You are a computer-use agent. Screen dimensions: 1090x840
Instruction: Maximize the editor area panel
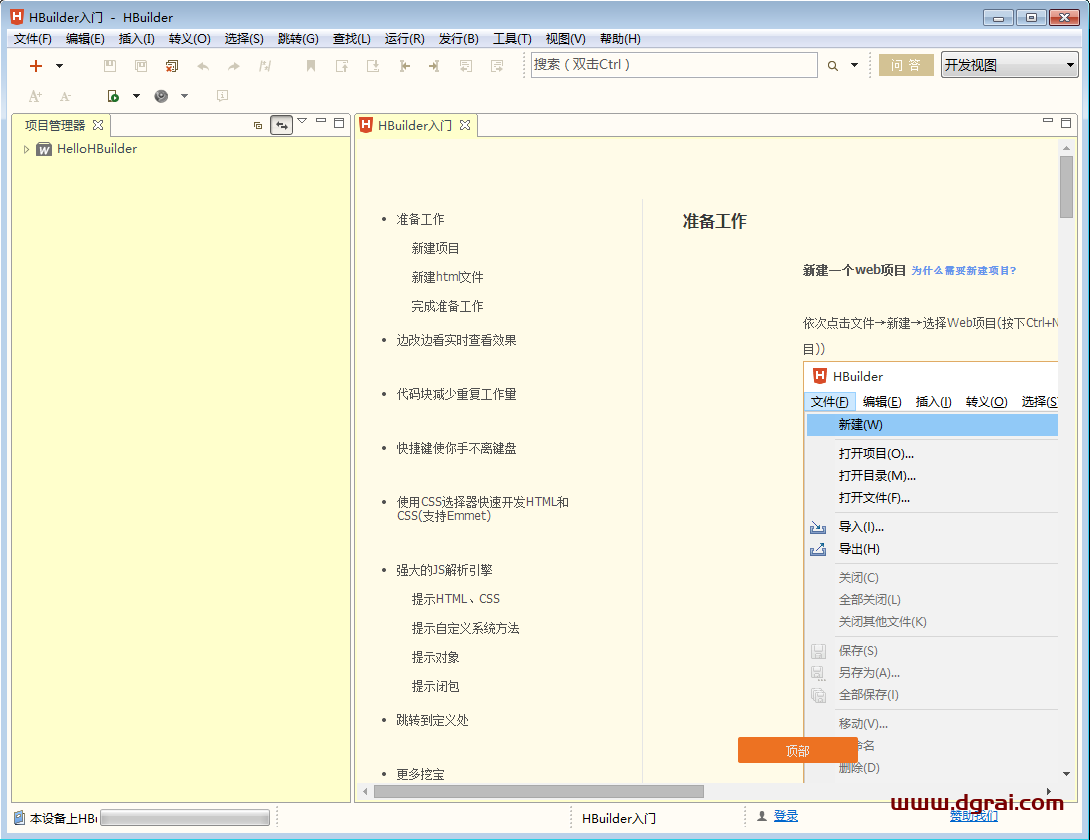[x=1066, y=123]
